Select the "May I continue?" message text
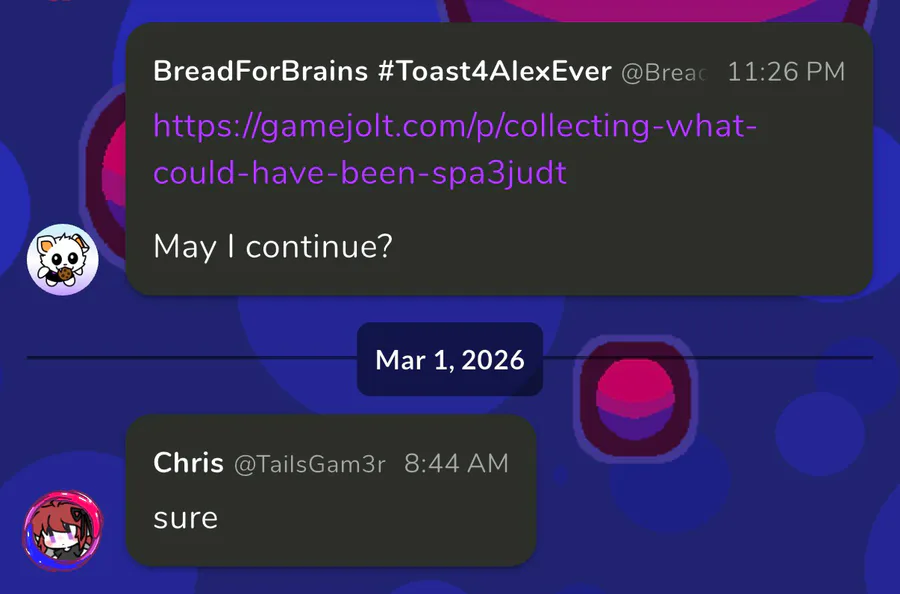 click(x=272, y=246)
